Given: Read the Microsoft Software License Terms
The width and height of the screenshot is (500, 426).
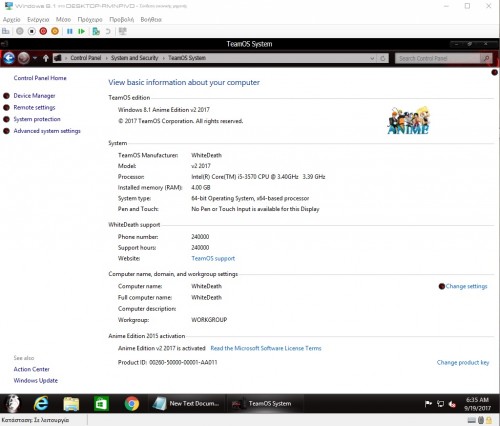Looking at the screenshot, I should pos(266,348).
